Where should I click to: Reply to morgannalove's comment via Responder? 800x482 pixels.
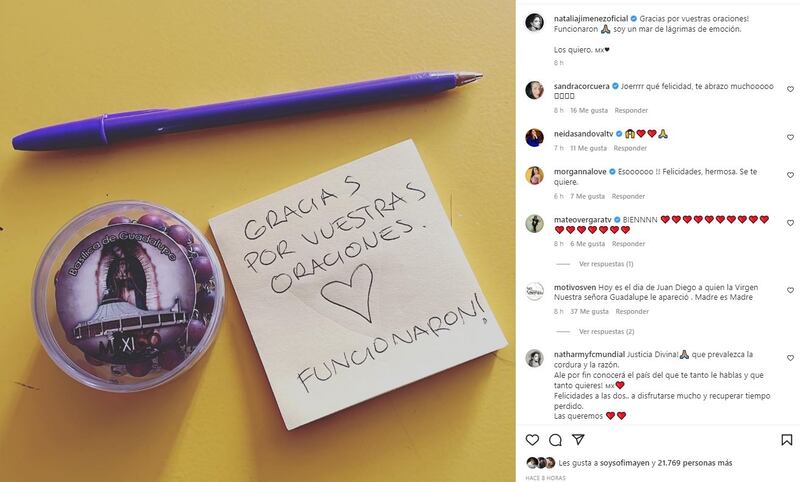point(628,196)
